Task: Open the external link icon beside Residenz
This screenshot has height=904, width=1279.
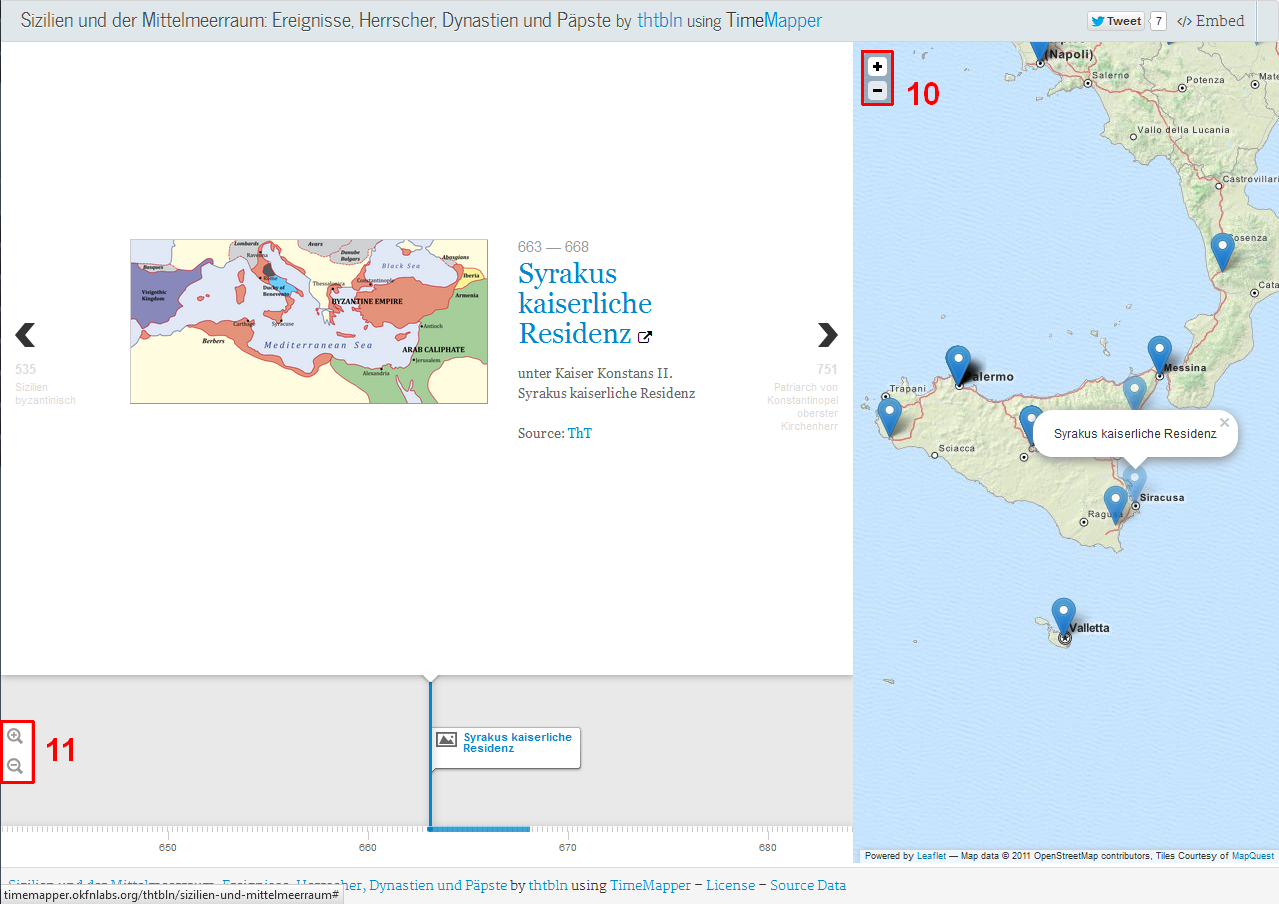Action: (645, 337)
